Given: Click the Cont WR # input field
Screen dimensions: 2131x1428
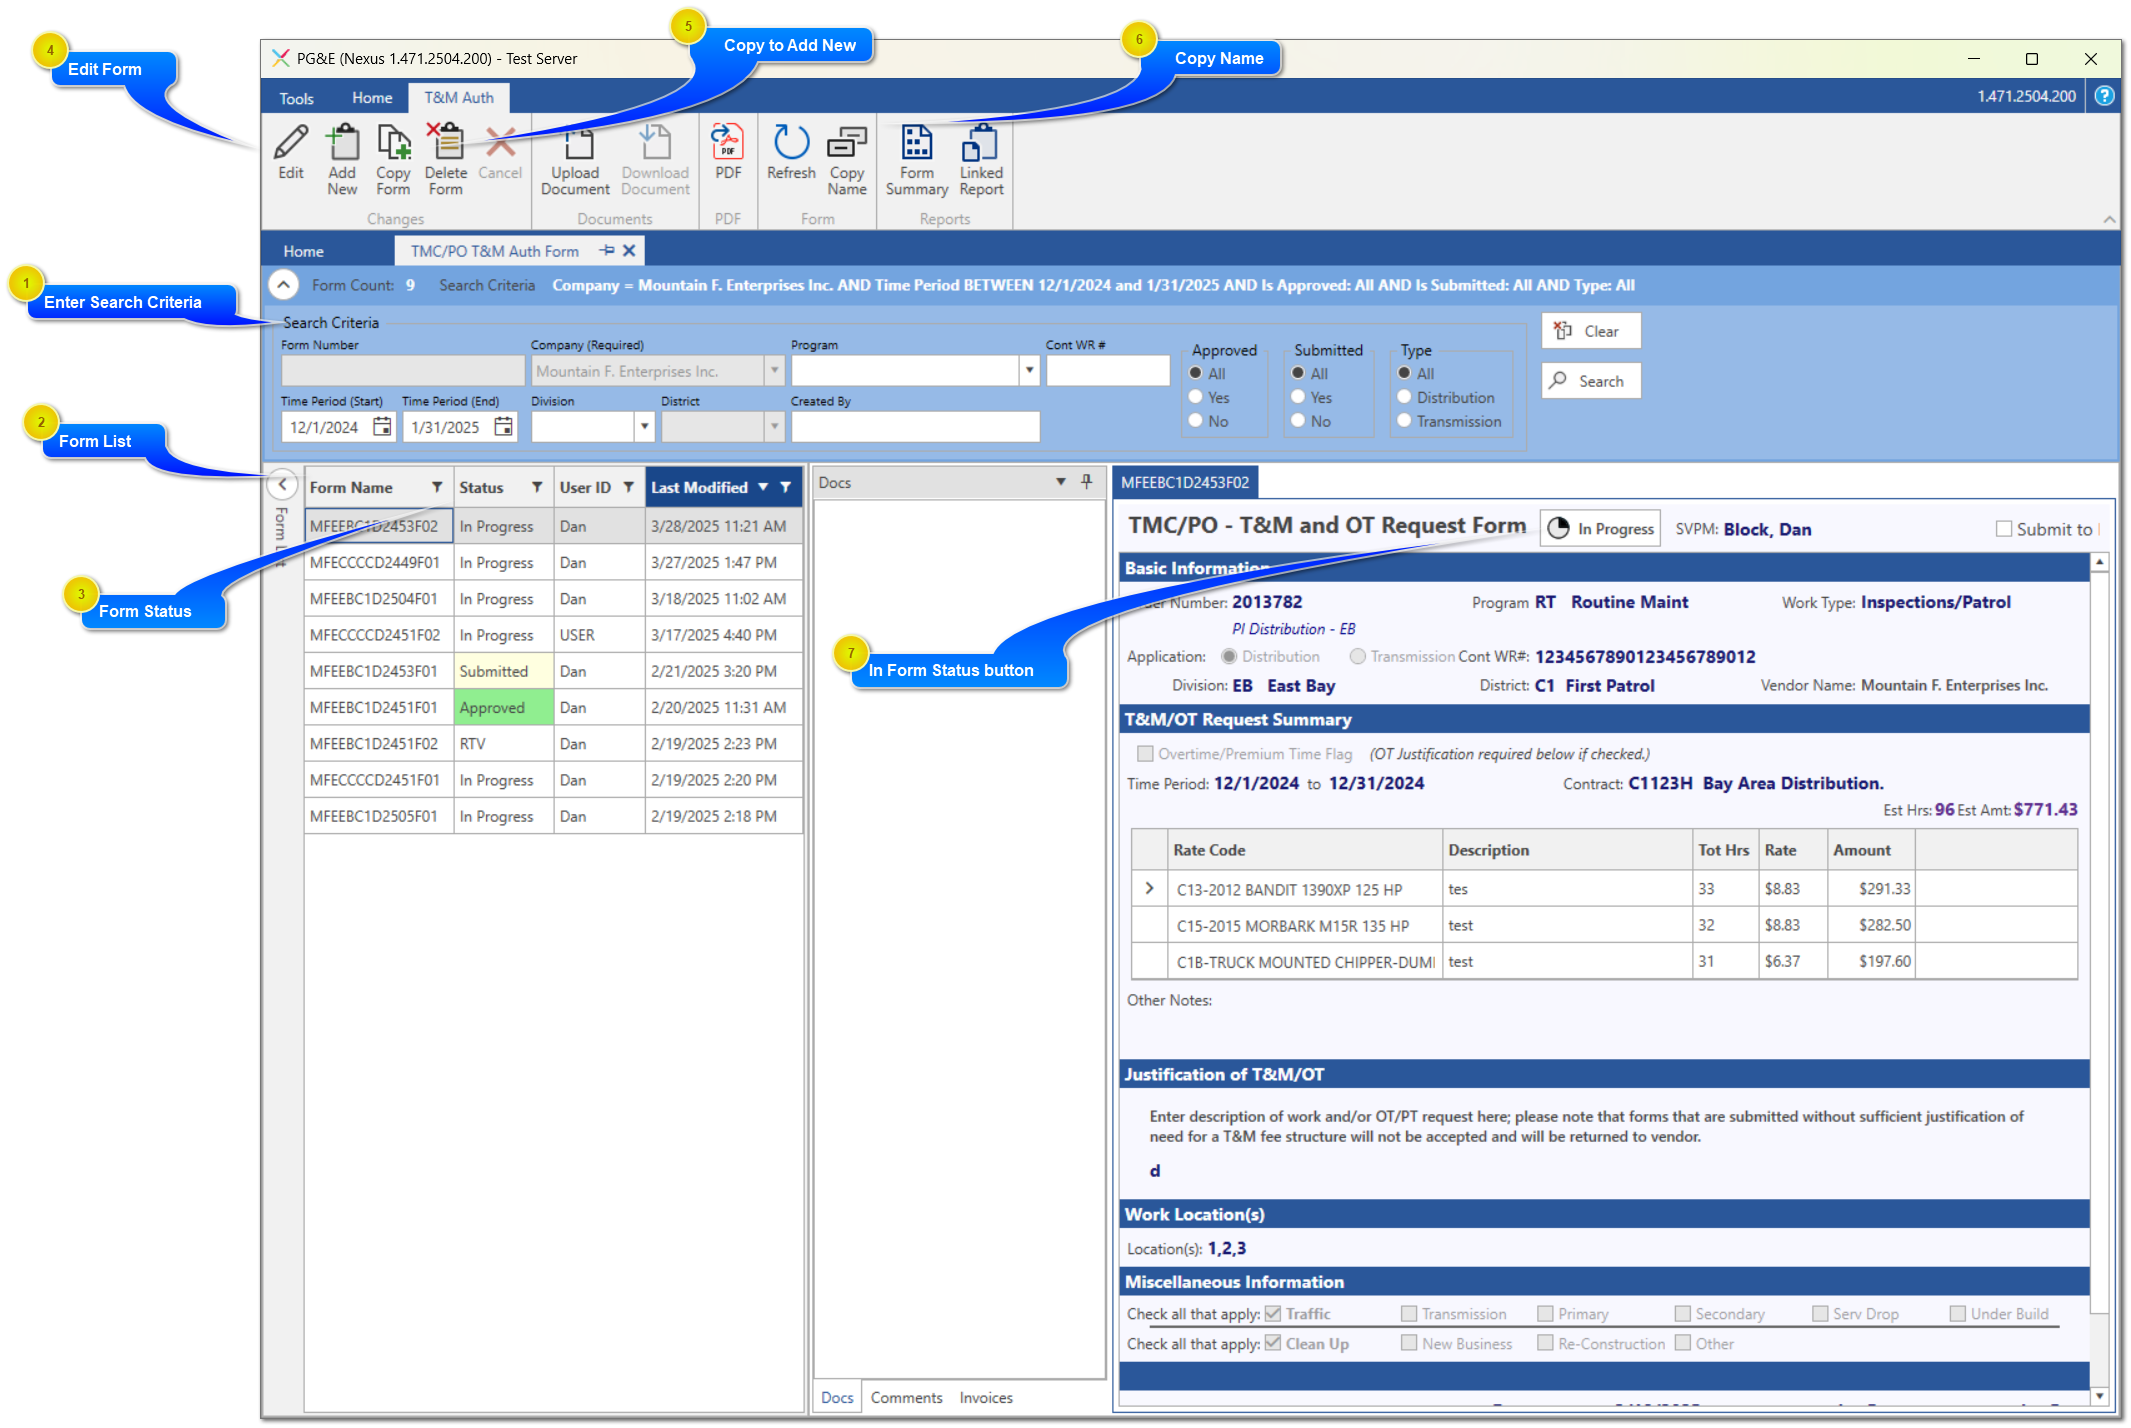Looking at the screenshot, I should click(x=1107, y=370).
